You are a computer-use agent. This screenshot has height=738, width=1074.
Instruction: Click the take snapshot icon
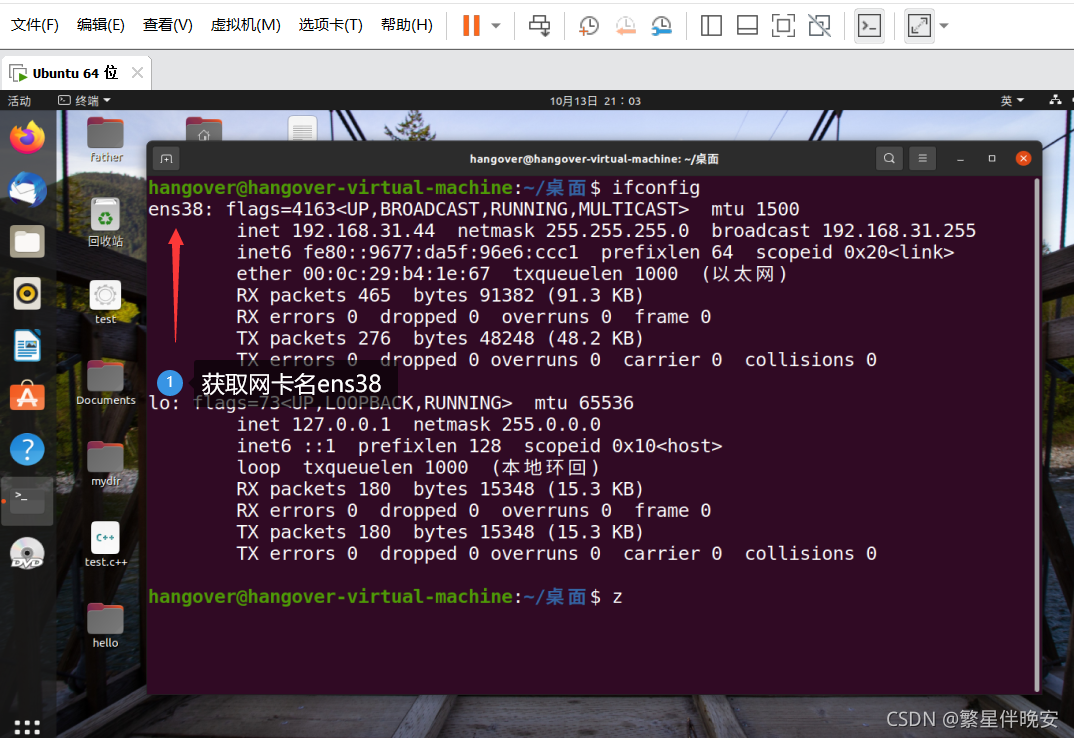[589, 26]
